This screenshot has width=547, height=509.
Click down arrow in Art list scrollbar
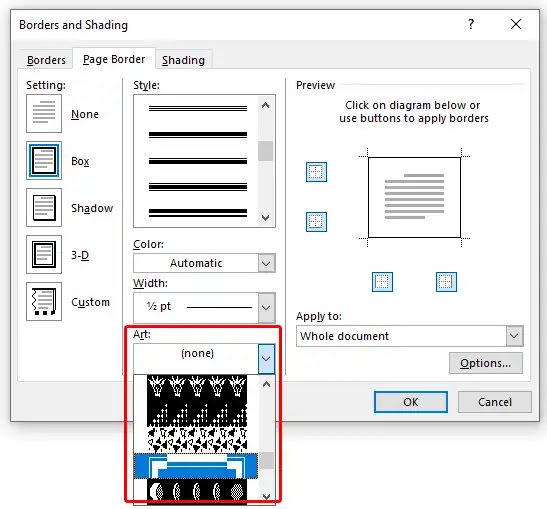point(267,496)
